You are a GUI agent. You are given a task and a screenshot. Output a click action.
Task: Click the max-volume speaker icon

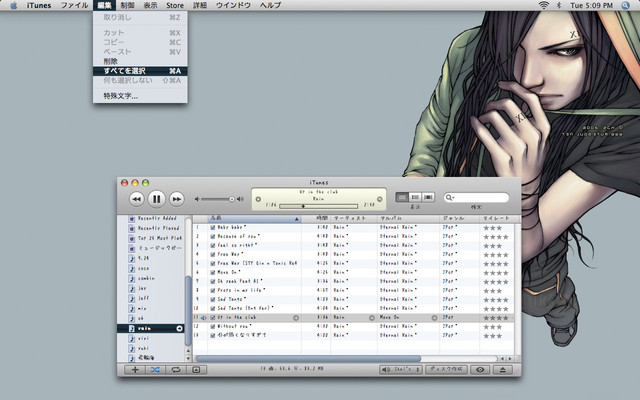pyautogui.click(x=240, y=199)
